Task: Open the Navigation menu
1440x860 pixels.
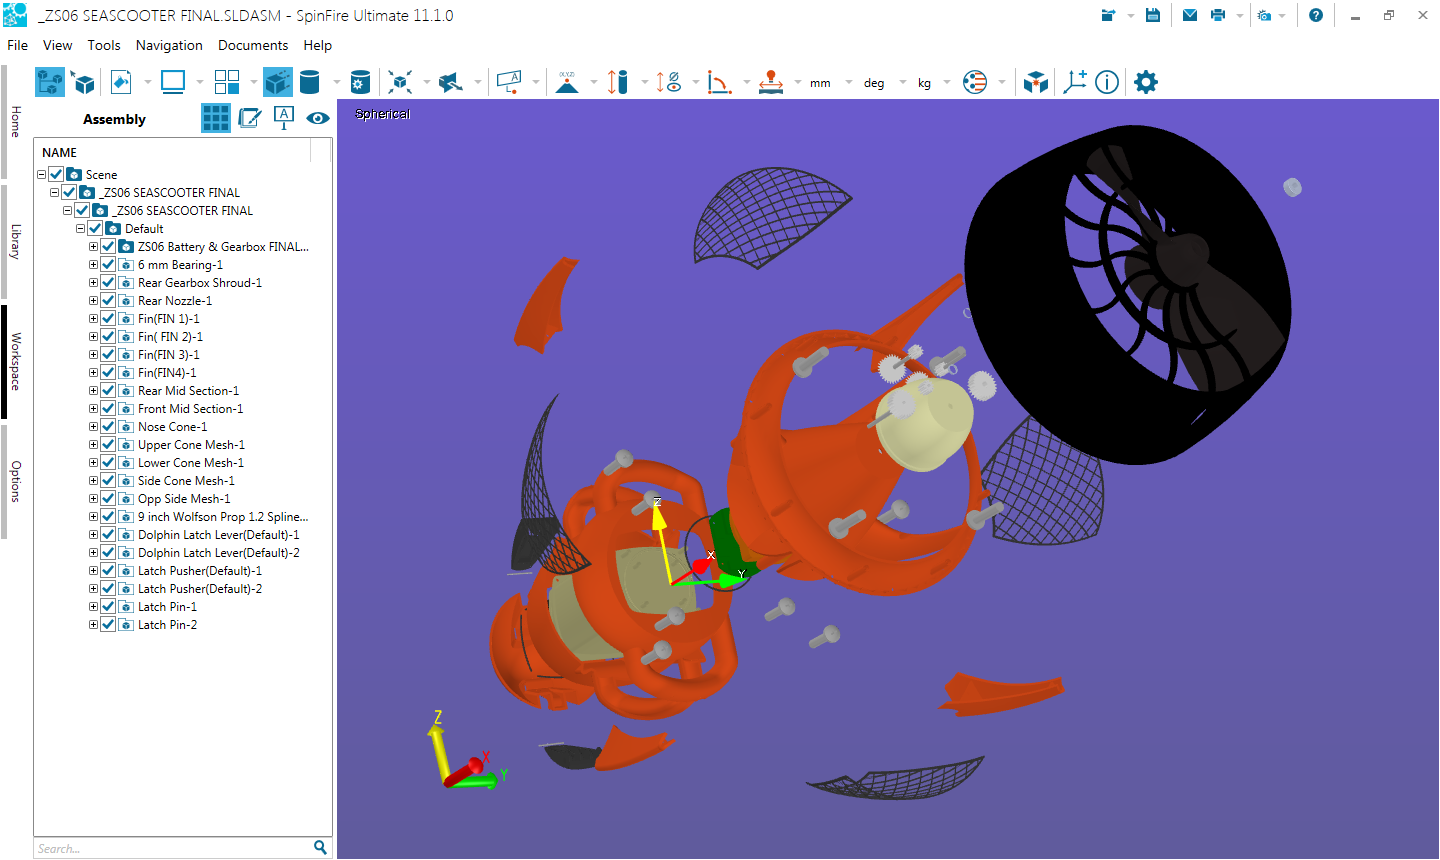Action: (x=169, y=45)
